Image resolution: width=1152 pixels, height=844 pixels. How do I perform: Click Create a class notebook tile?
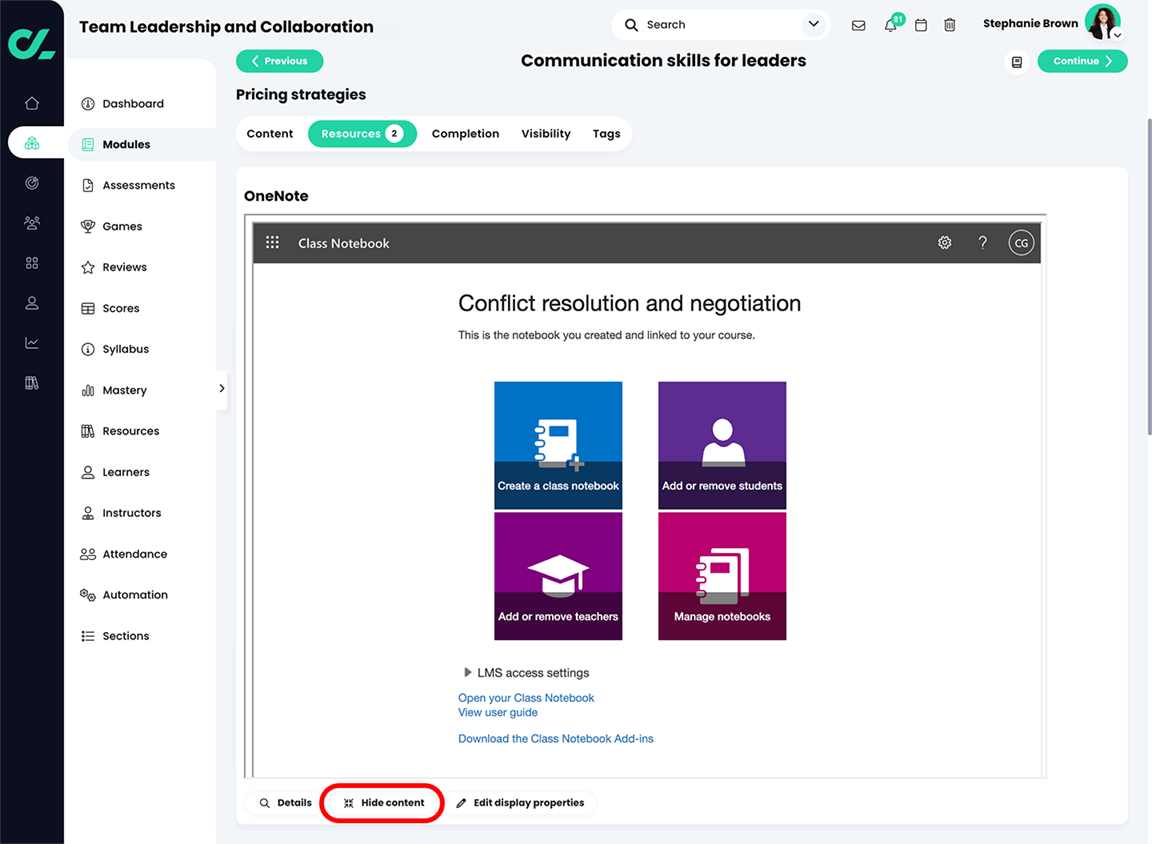click(558, 445)
